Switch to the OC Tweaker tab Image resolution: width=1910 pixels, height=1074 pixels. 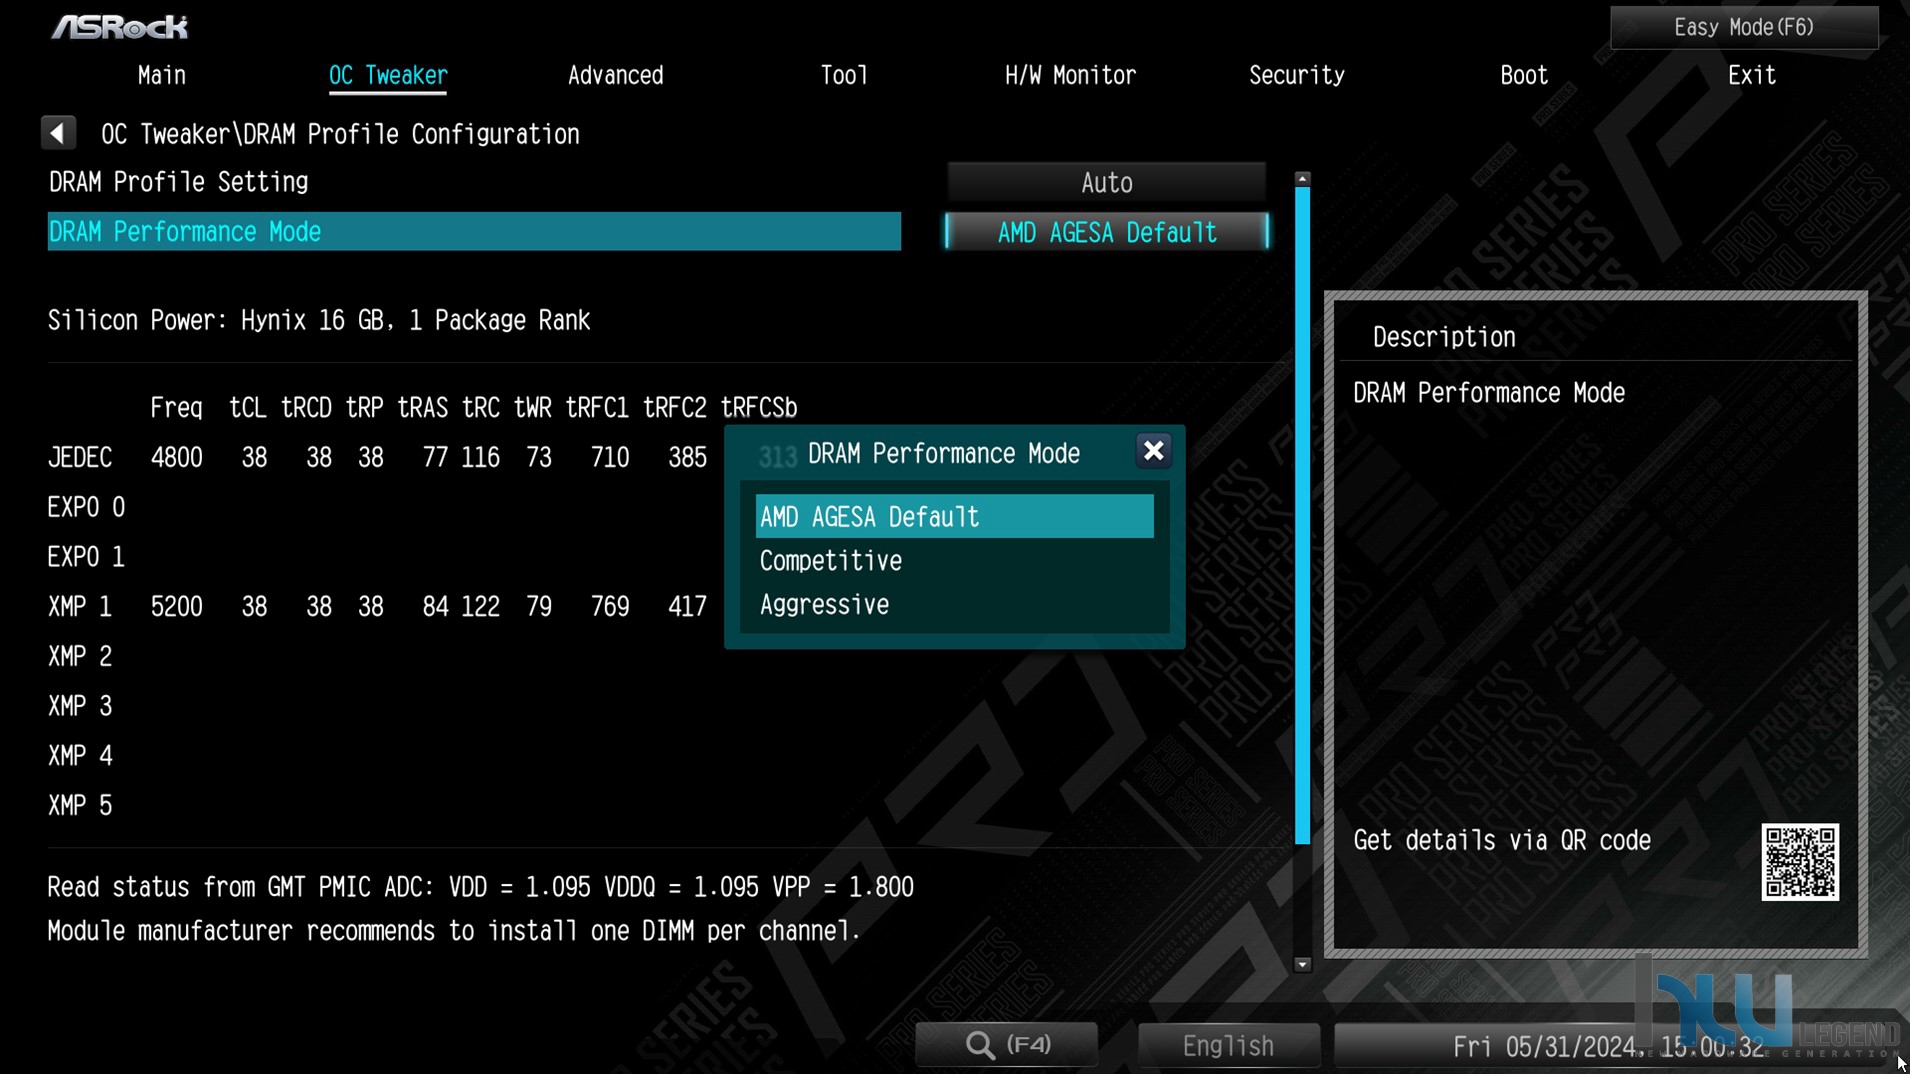(x=388, y=76)
